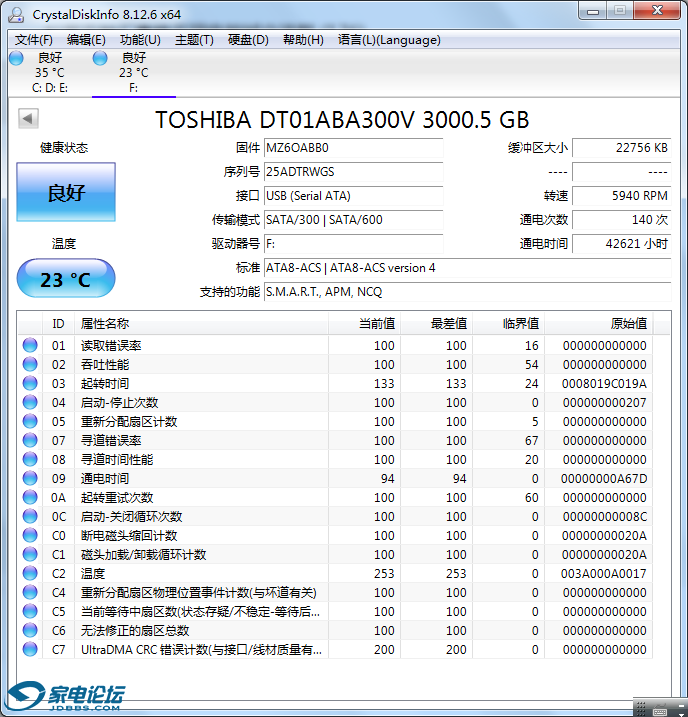Click the power on hours 42621 小时

click(x=622, y=244)
